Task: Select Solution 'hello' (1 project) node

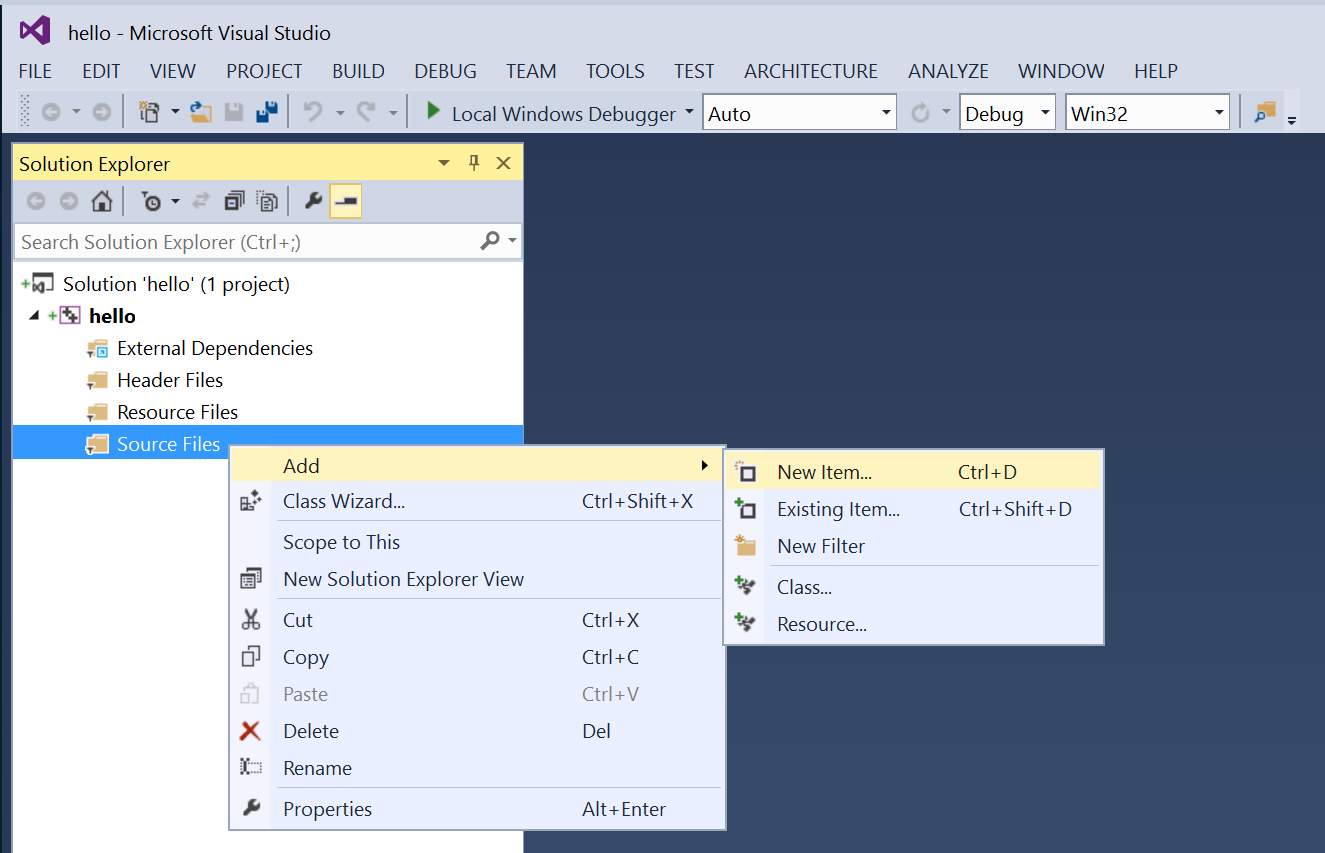Action: point(176,284)
